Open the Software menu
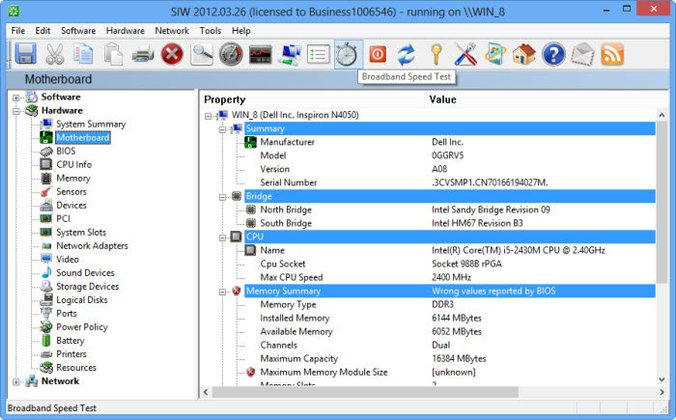Screen dimensions: 676x420 (78, 31)
